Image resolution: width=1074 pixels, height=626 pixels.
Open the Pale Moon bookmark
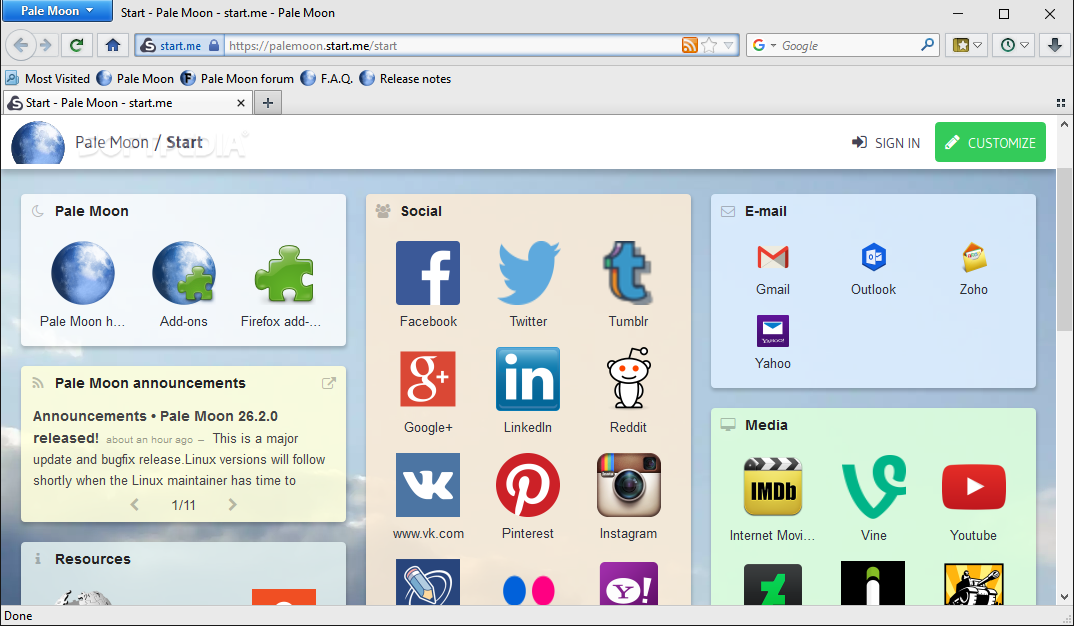click(x=135, y=79)
